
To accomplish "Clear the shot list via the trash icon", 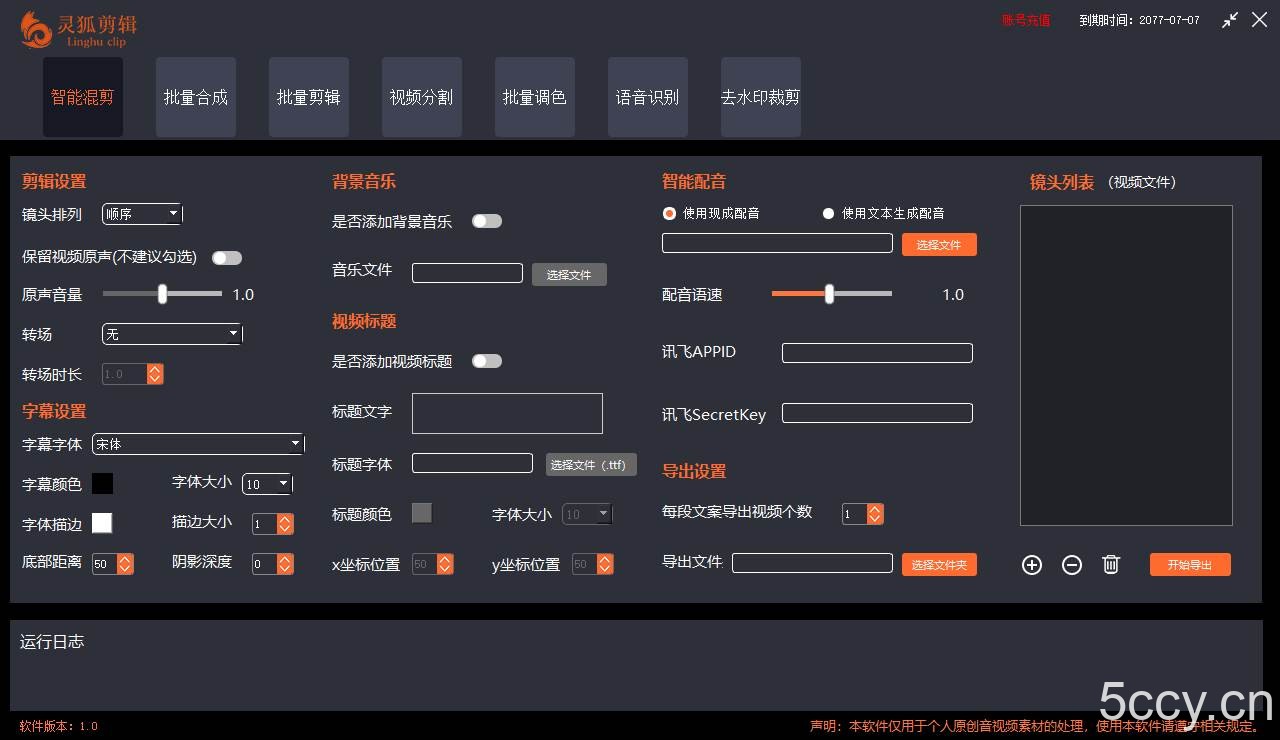I will pyautogui.click(x=1110, y=564).
